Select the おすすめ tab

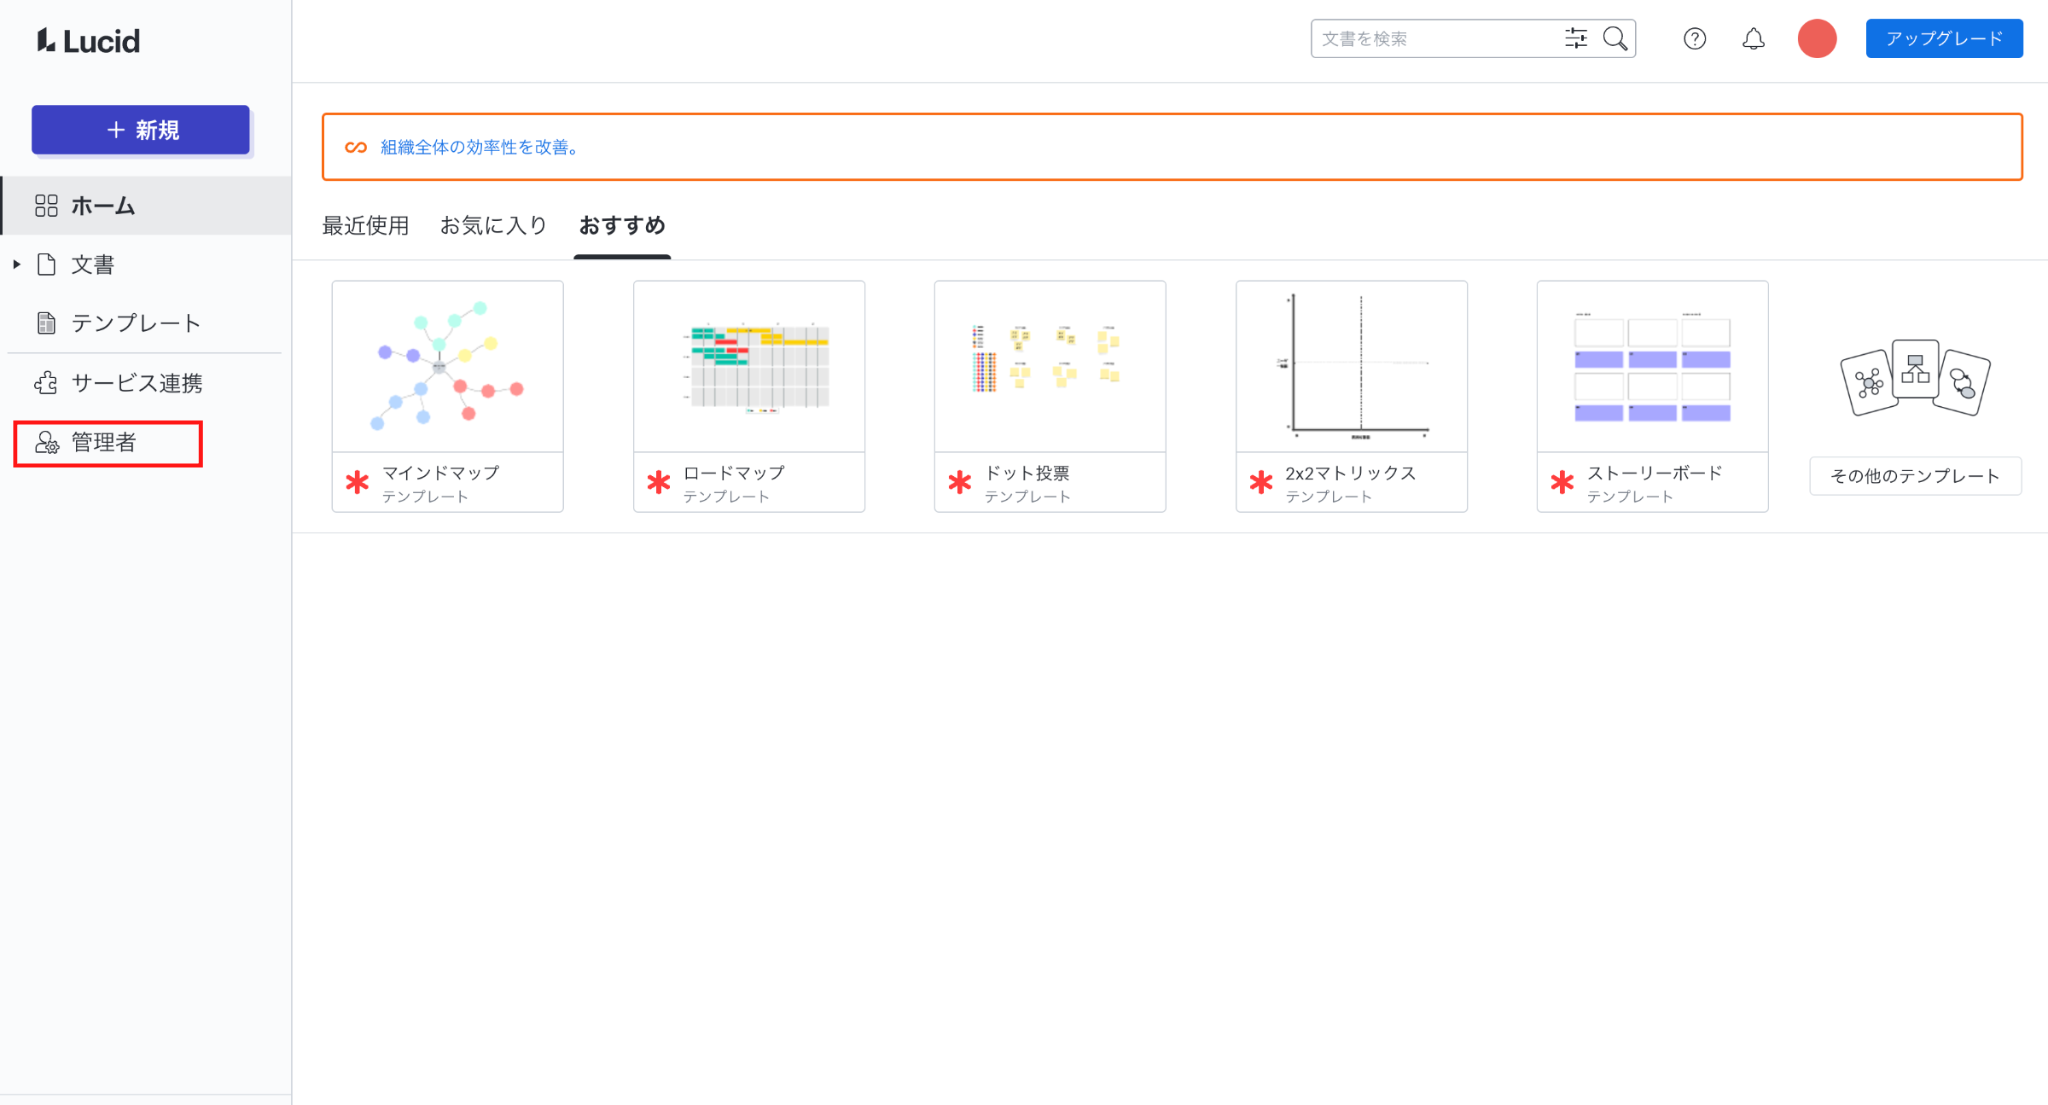pos(622,226)
